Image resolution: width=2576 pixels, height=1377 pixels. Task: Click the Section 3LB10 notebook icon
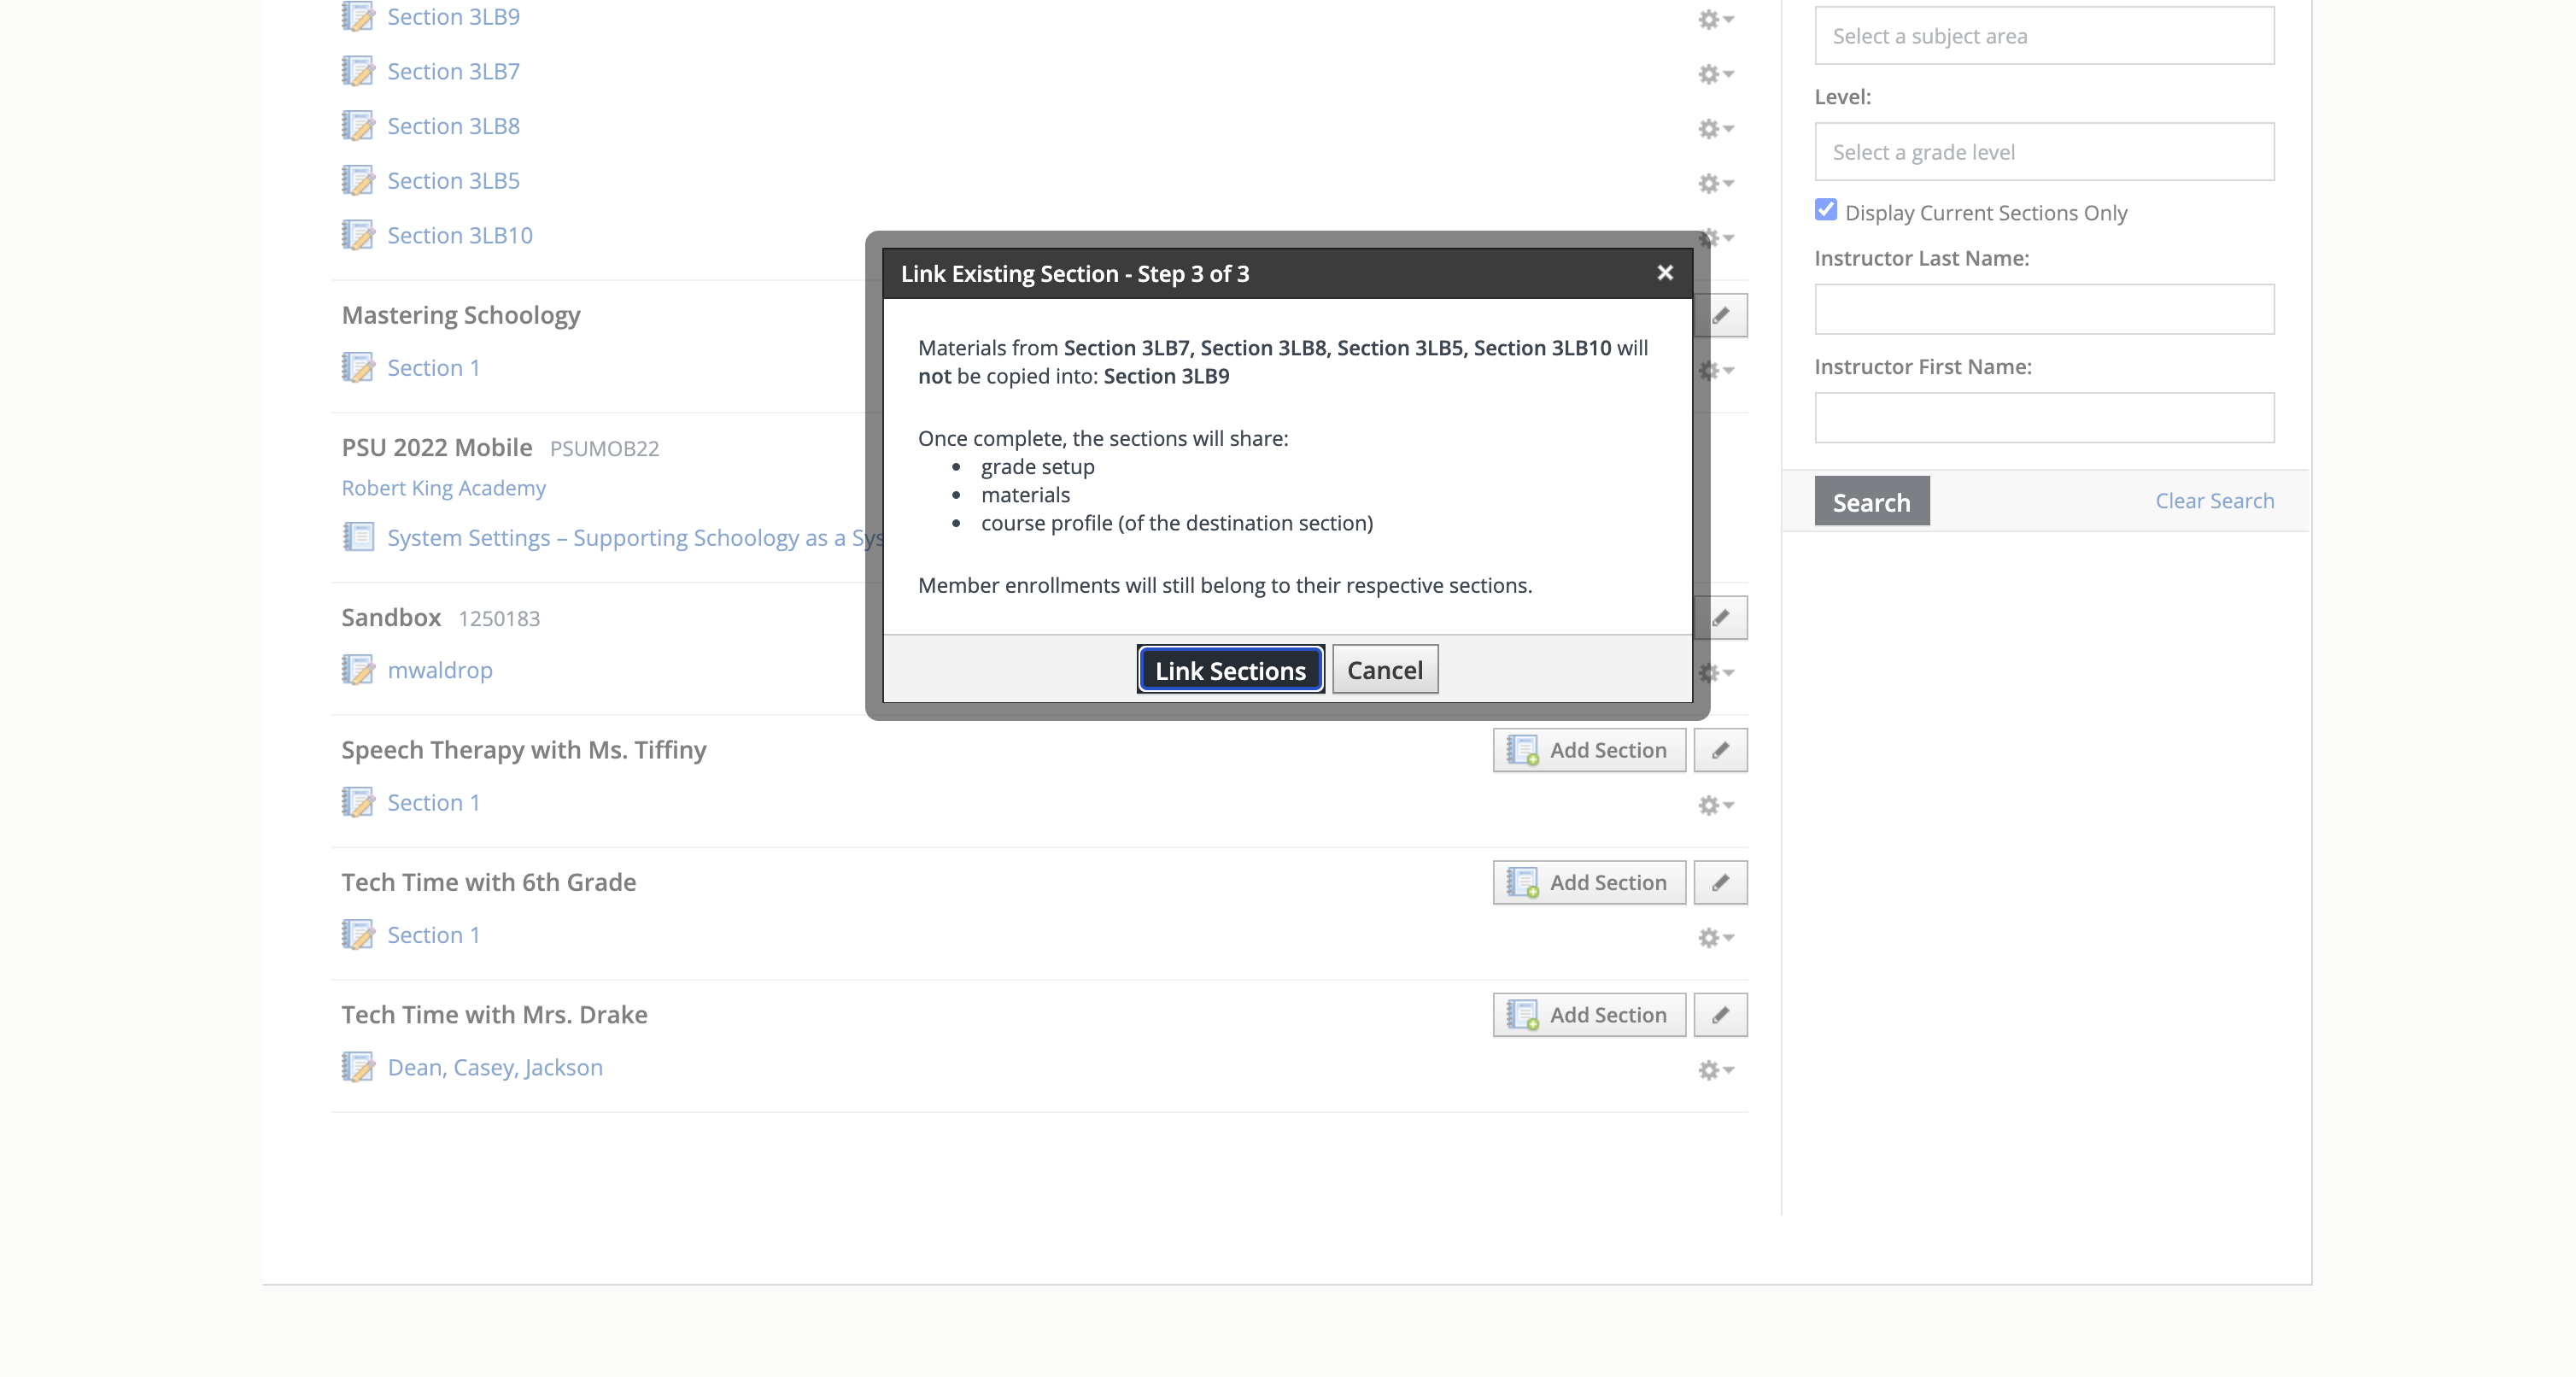coord(358,235)
